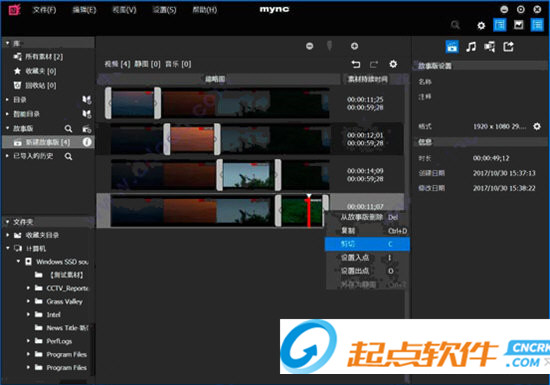Click the new storyboard icon on the 故事版 row
This screenshot has height=385, width=550.
(x=87, y=129)
